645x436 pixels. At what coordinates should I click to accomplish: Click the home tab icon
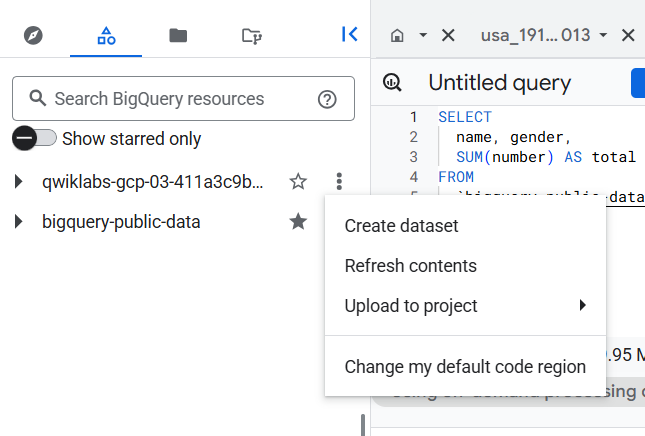click(x=397, y=35)
